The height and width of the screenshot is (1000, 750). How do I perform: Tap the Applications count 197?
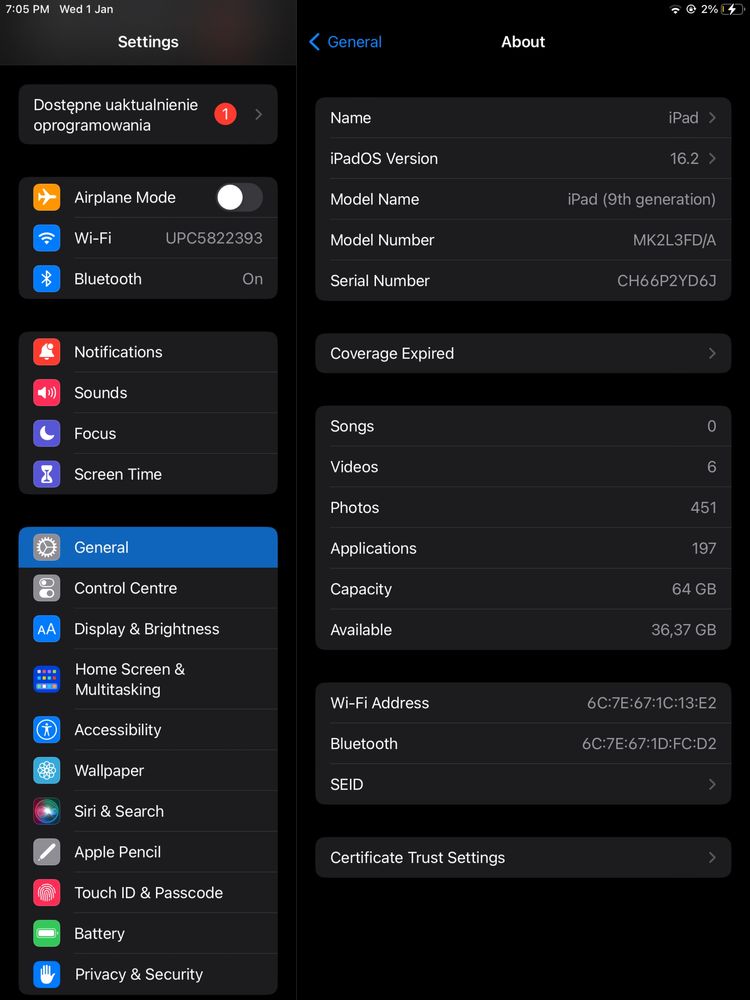pyautogui.click(x=704, y=548)
